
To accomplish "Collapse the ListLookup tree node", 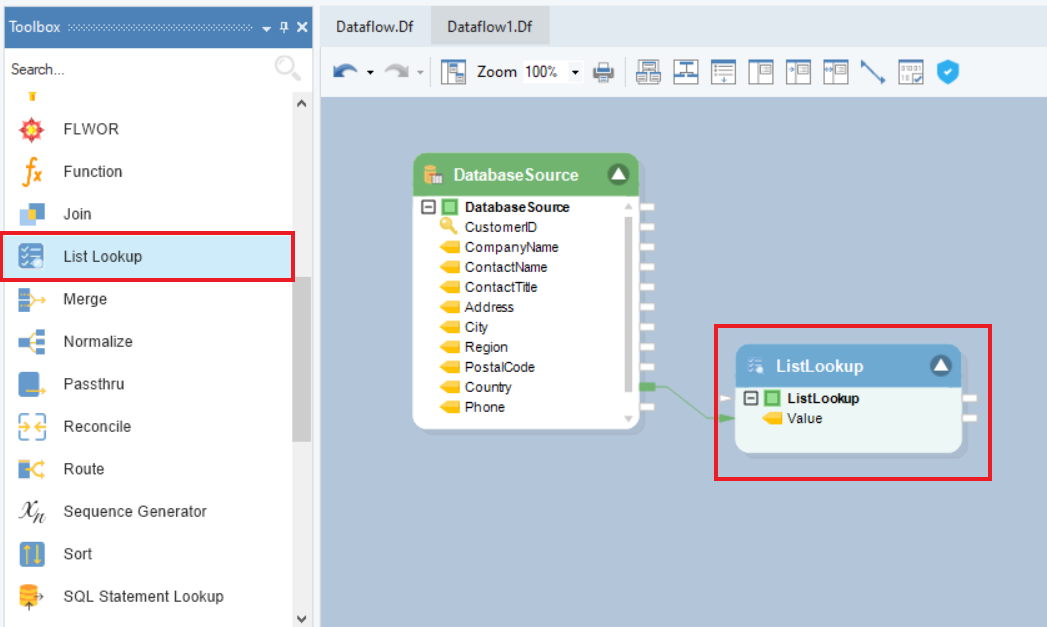I will pos(751,398).
